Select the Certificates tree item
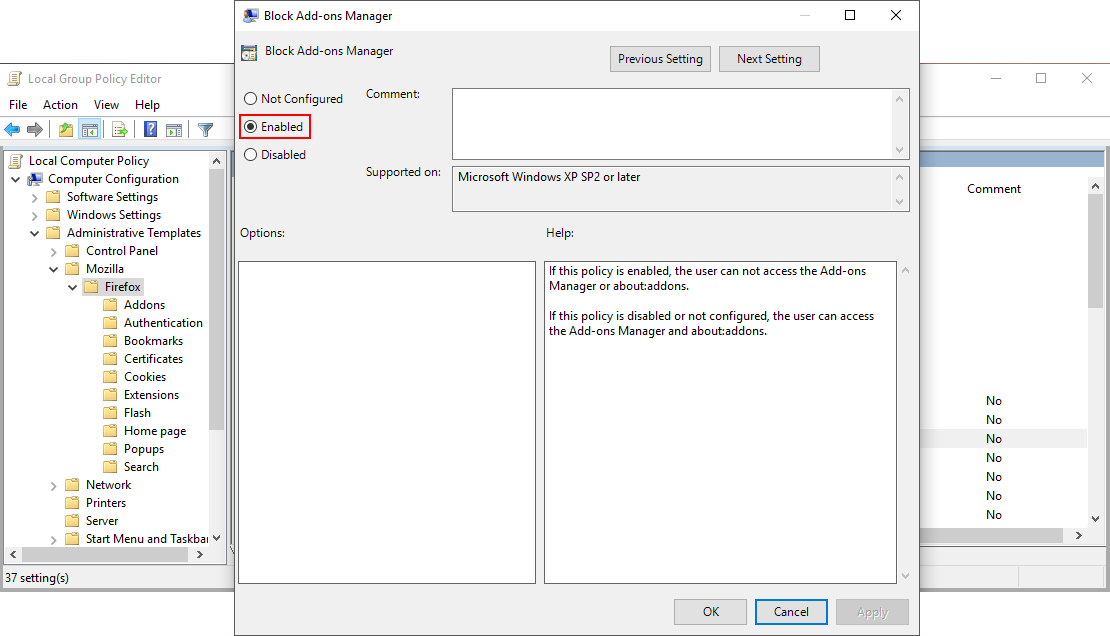This screenshot has width=1110, height=636. click(x=154, y=359)
